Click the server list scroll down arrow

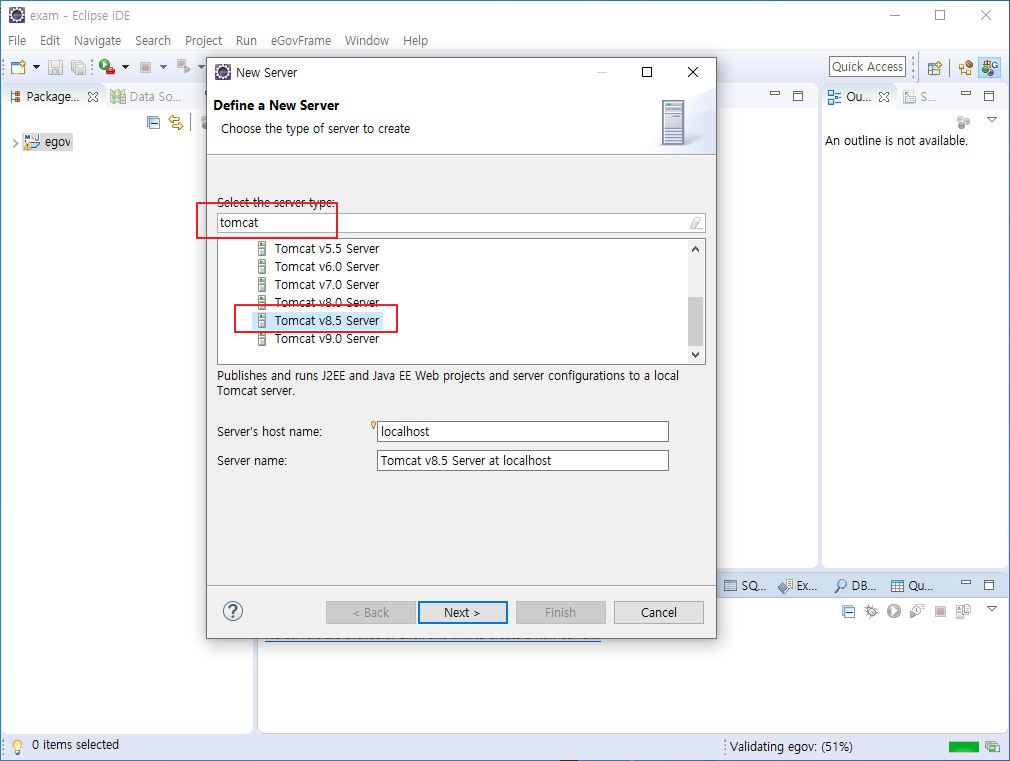[696, 354]
